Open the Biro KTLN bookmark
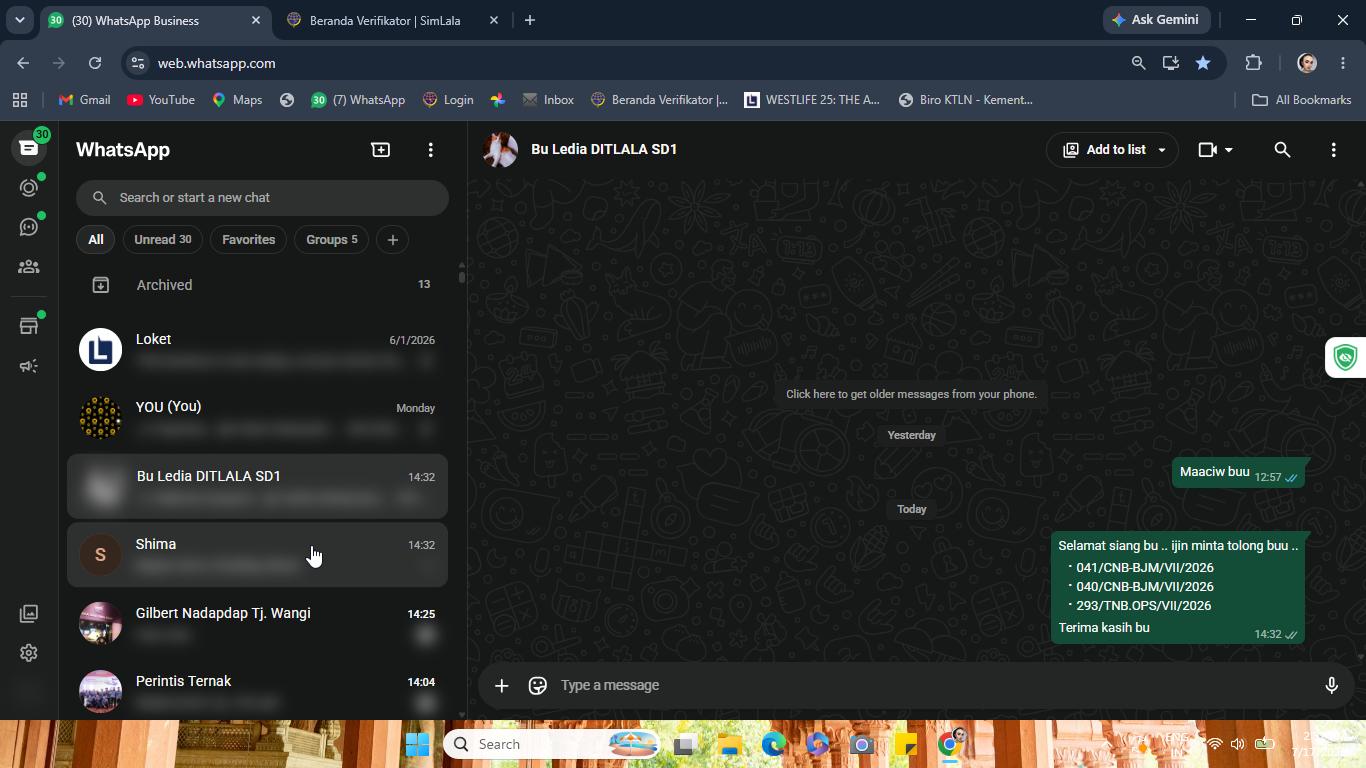The width and height of the screenshot is (1366, 768). pyautogui.click(x=966, y=100)
